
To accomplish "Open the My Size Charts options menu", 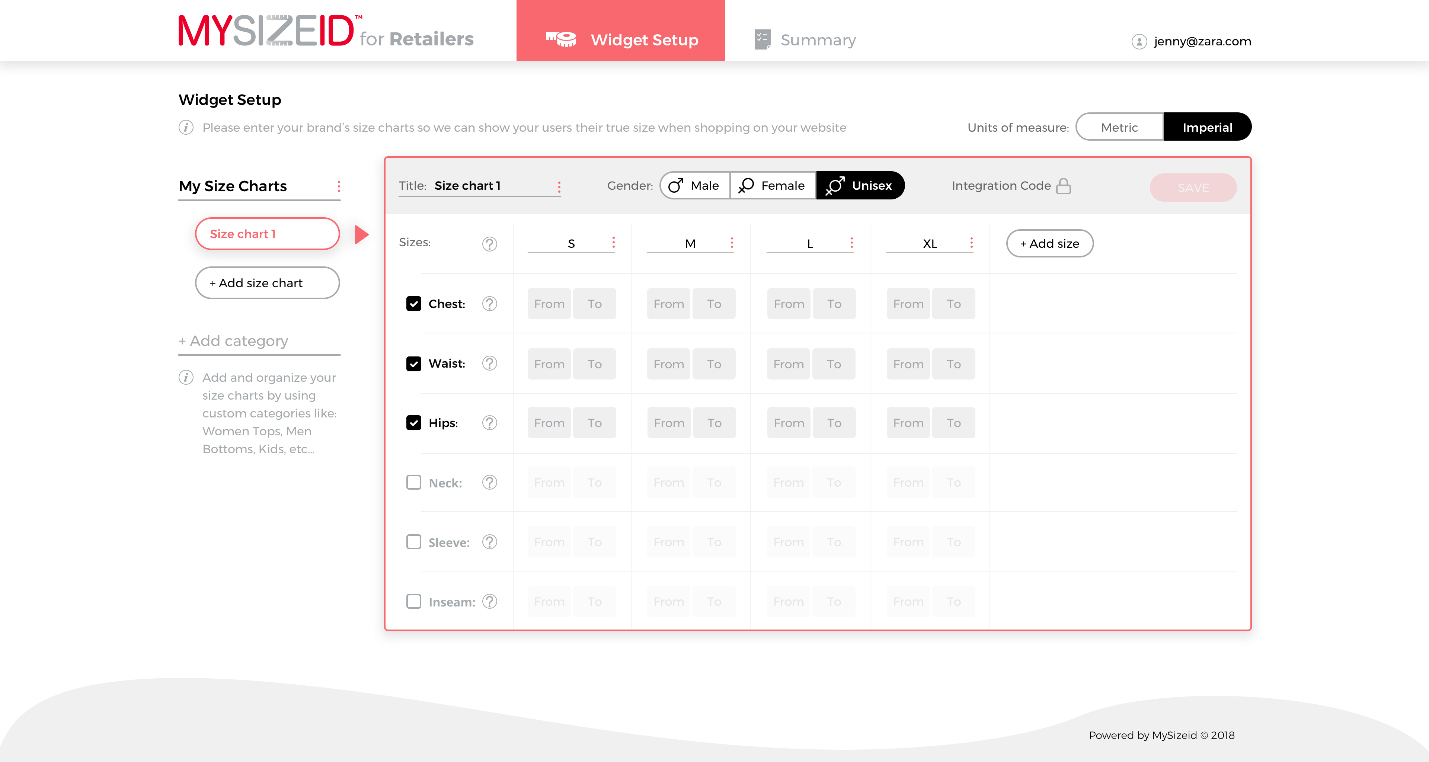I will (339, 187).
